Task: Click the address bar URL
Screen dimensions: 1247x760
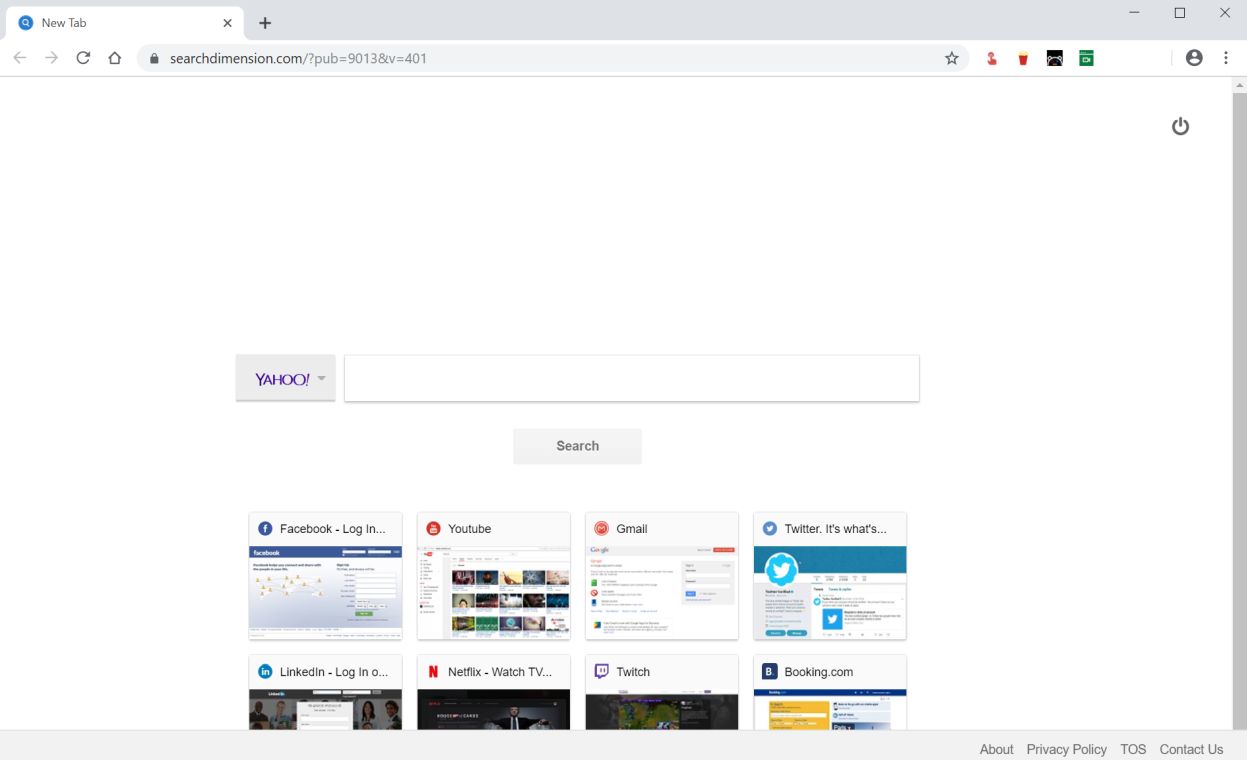Action: click(298, 58)
